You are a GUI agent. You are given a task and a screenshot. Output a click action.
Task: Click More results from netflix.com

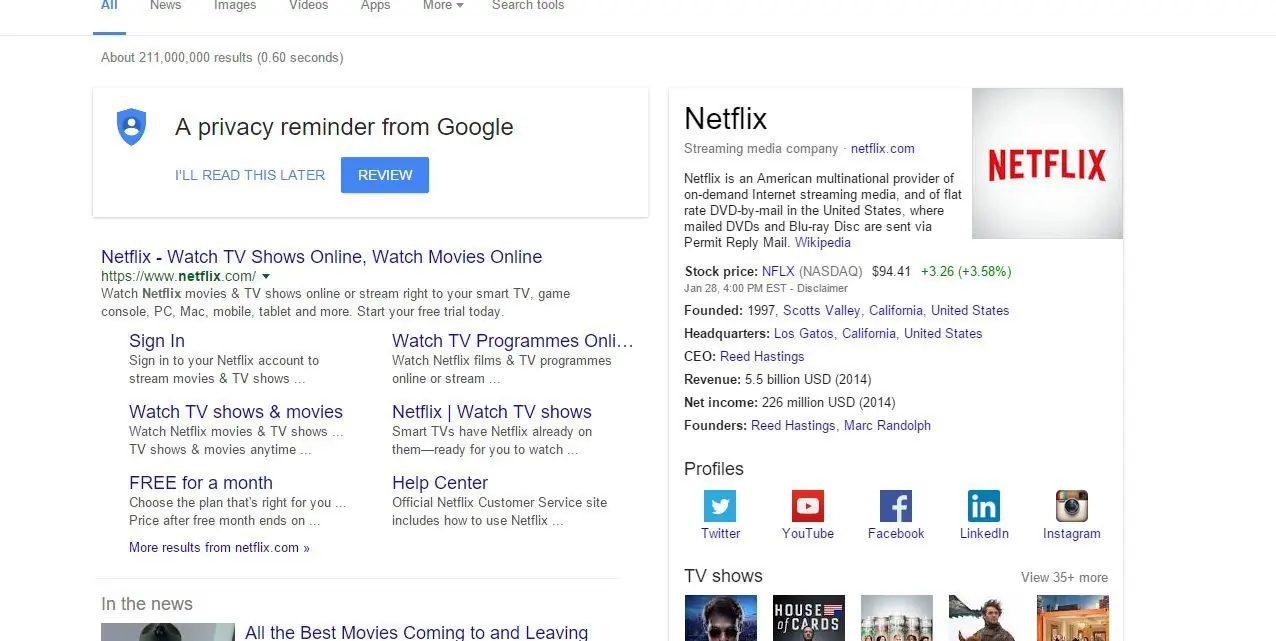click(x=219, y=548)
